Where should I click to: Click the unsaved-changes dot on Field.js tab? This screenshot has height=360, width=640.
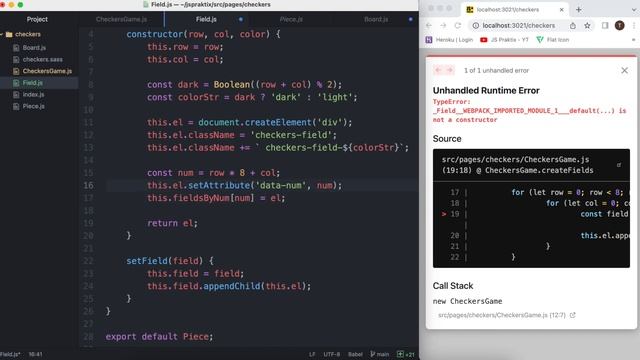(x=241, y=19)
